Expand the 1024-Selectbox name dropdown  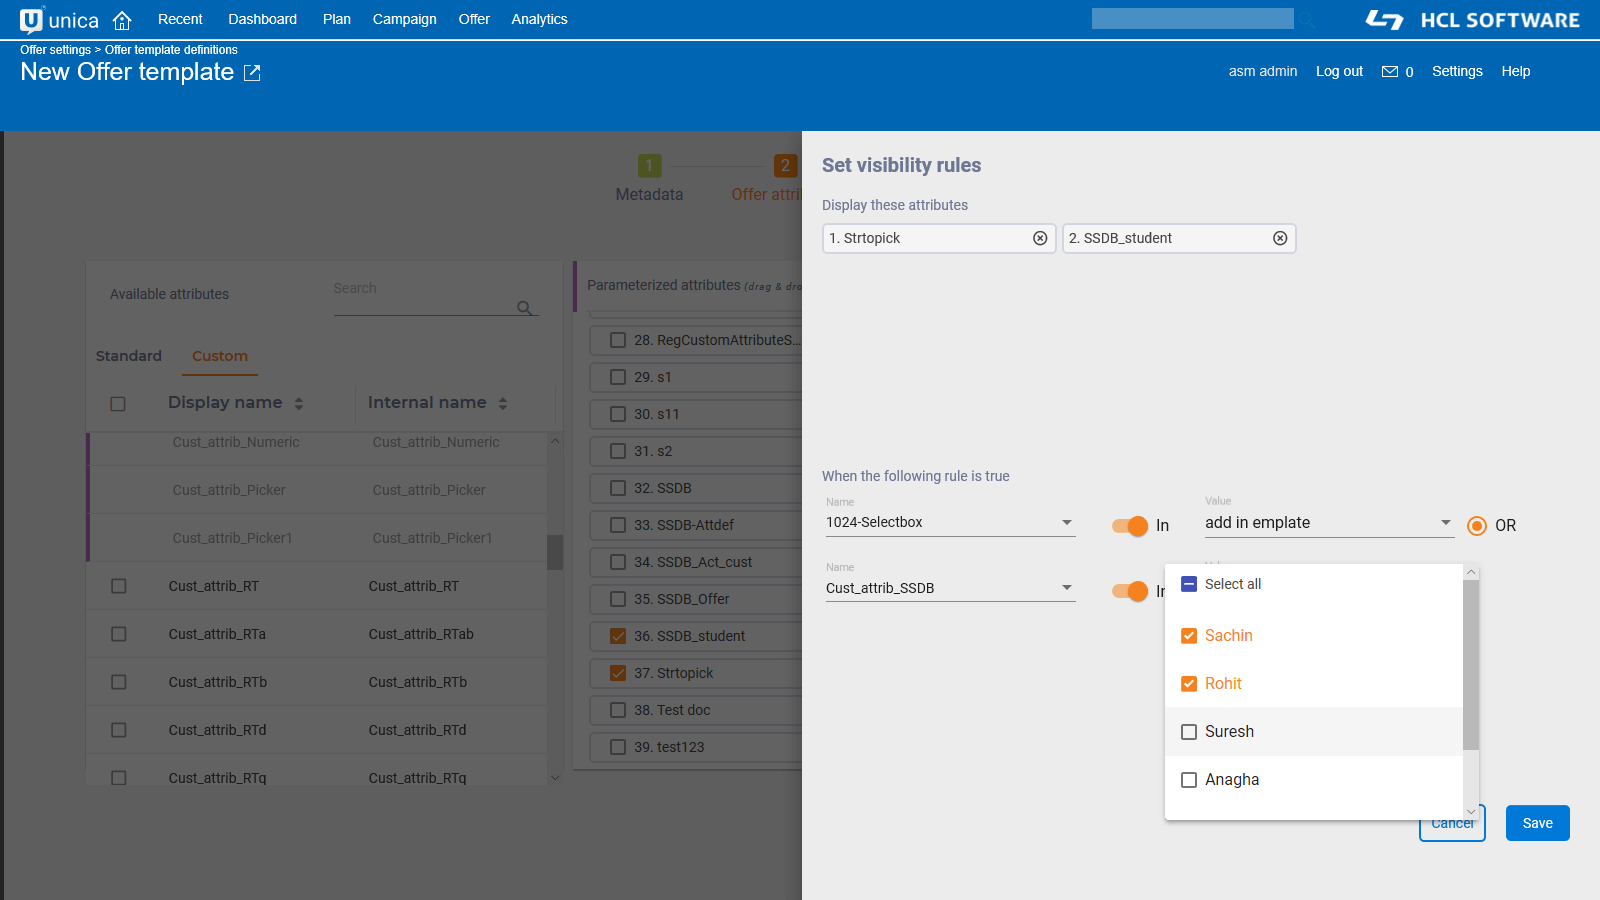(1067, 523)
